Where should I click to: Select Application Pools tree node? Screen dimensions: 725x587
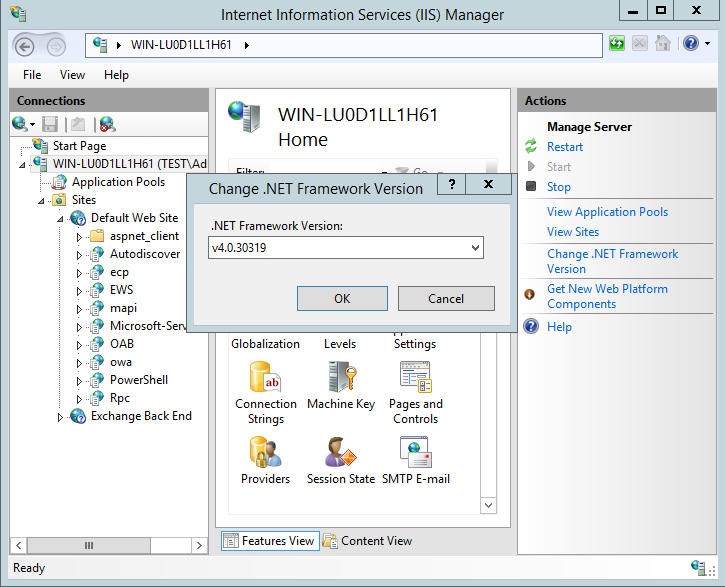118,182
